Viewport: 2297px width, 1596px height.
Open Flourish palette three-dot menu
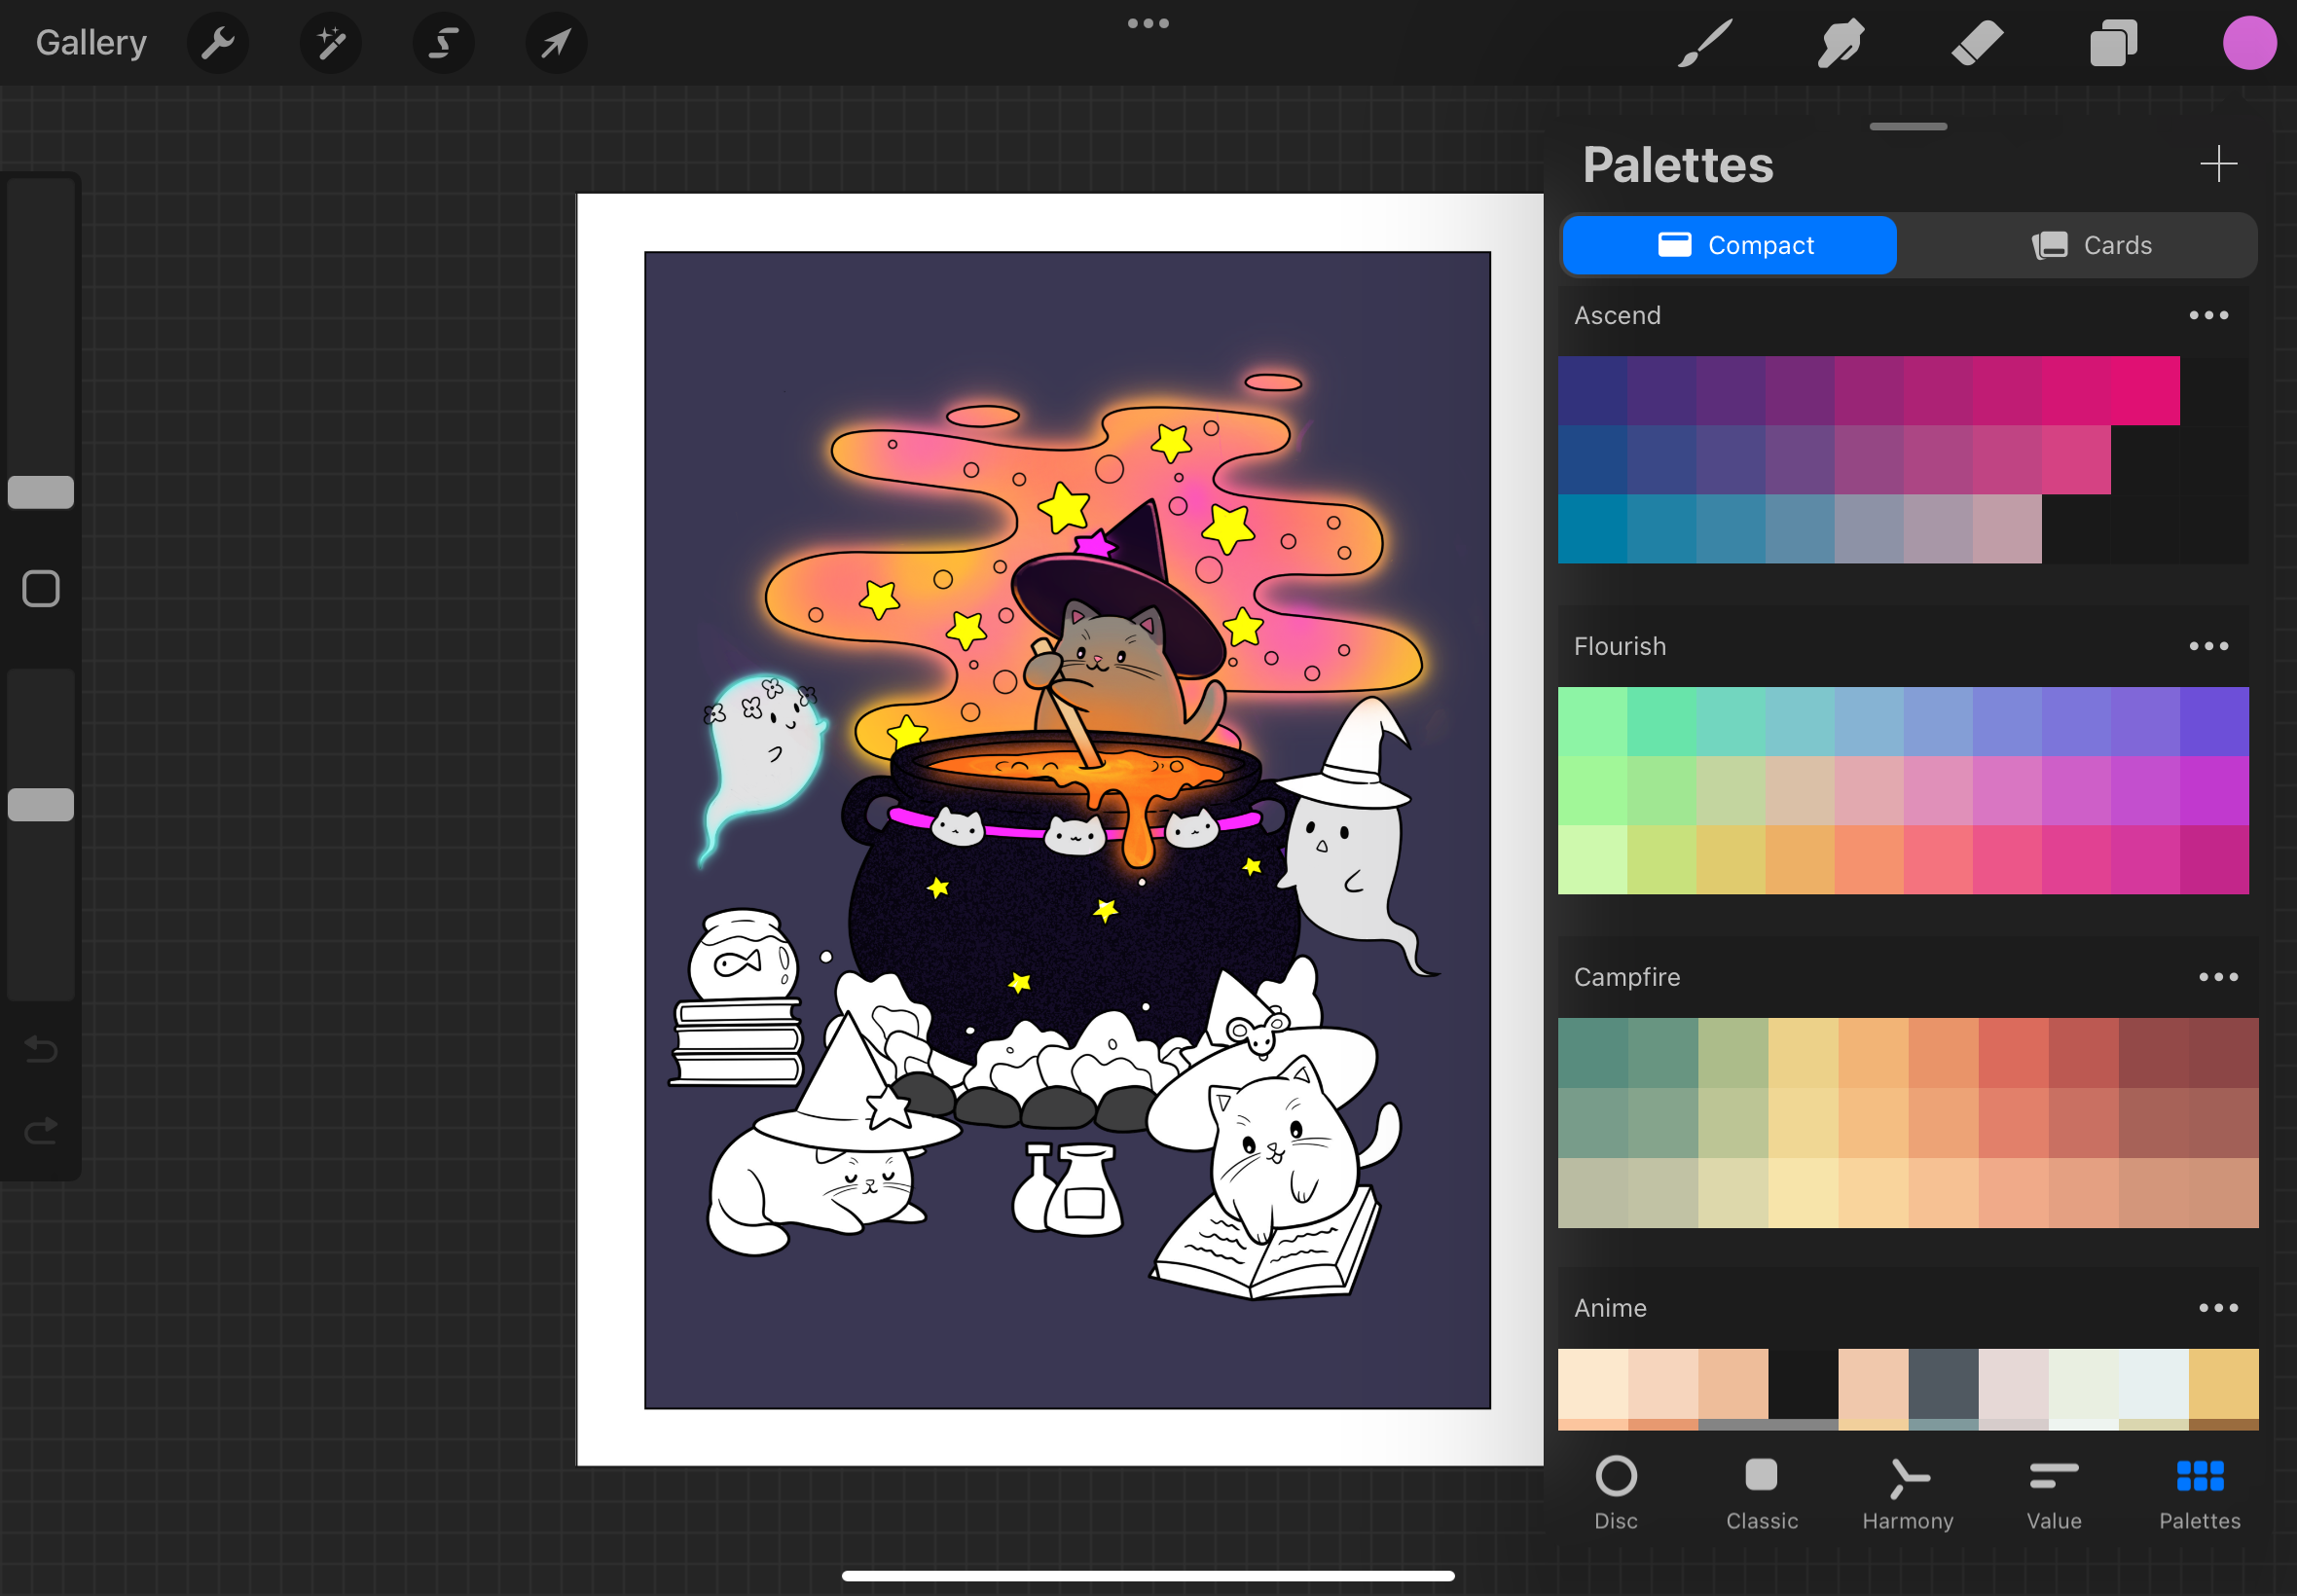2208,647
